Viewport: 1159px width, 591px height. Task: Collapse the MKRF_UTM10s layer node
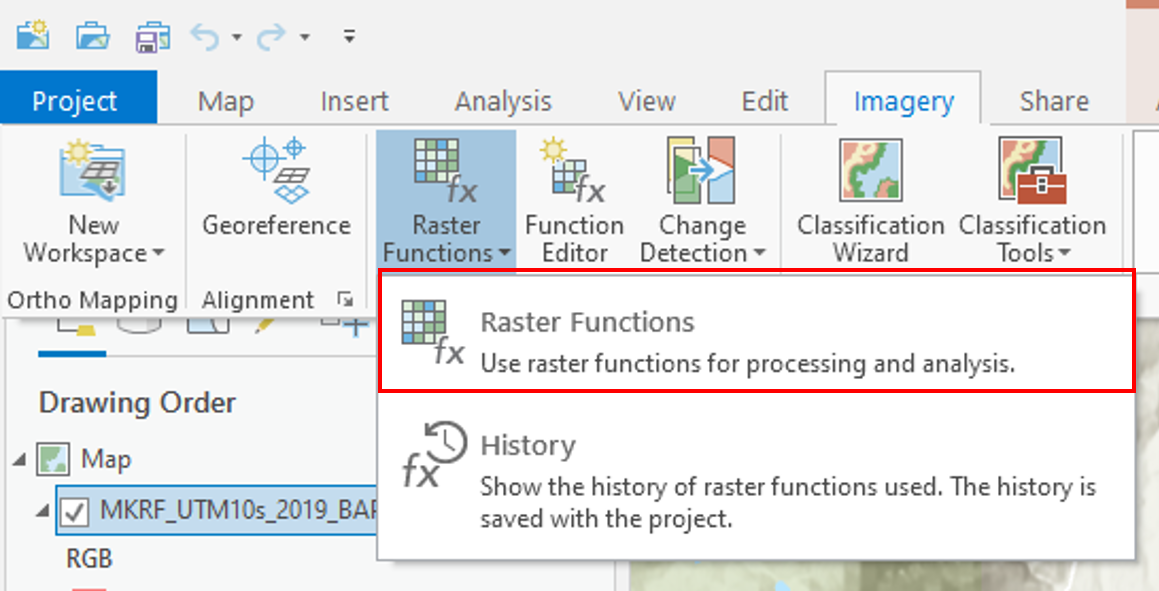pyautogui.click(x=43, y=510)
